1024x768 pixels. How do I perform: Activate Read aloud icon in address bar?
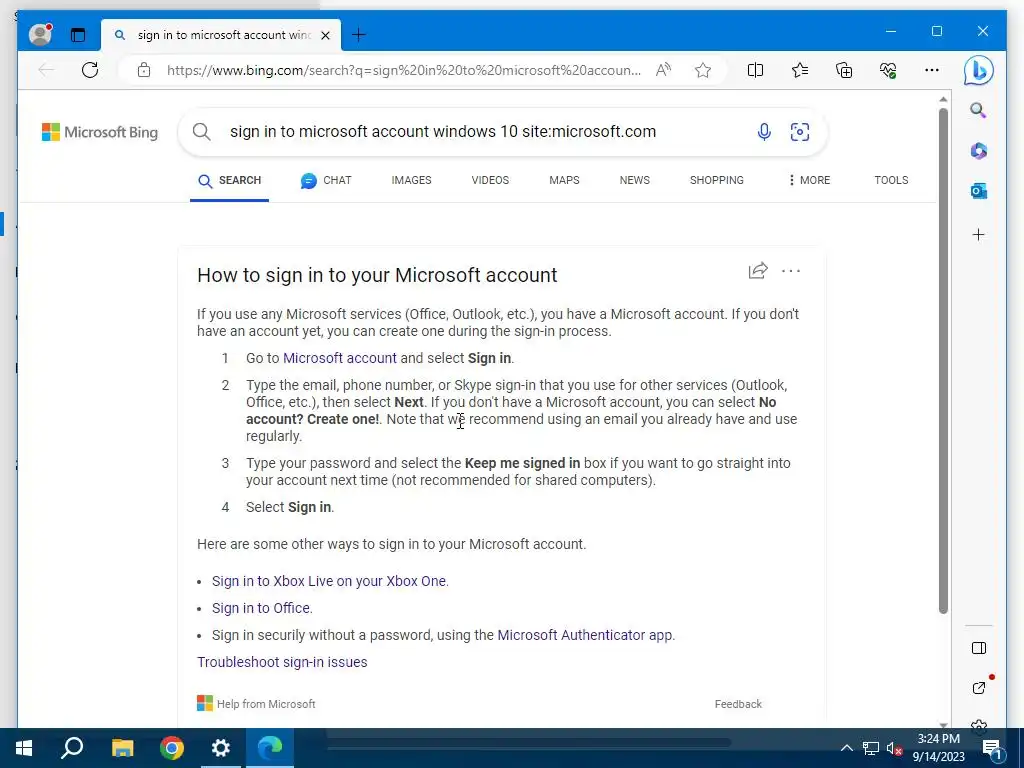click(664, 70)
